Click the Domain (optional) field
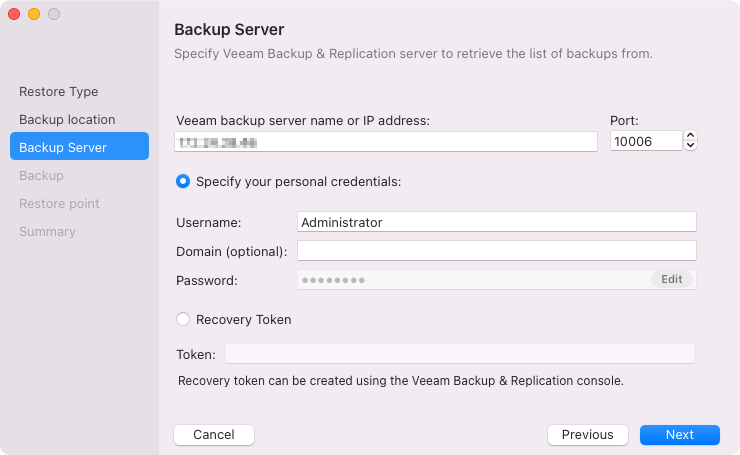The height and width of the screenshot is (455, 740). point(496,251)
